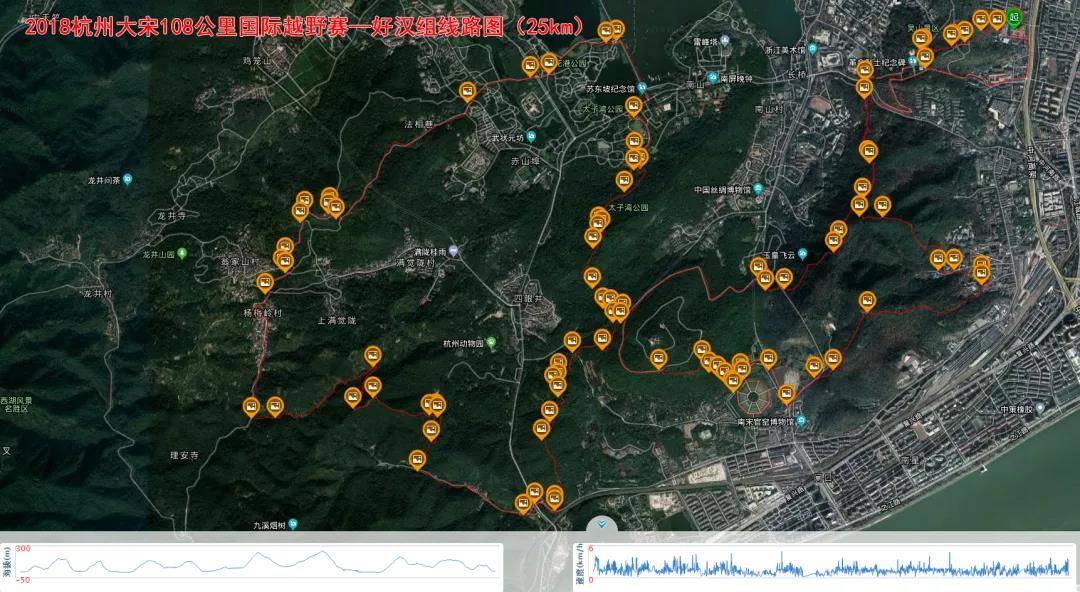Screen dimensions: 1080x592
Task: Click the 法相巷 place label
Action: [418, 125]
